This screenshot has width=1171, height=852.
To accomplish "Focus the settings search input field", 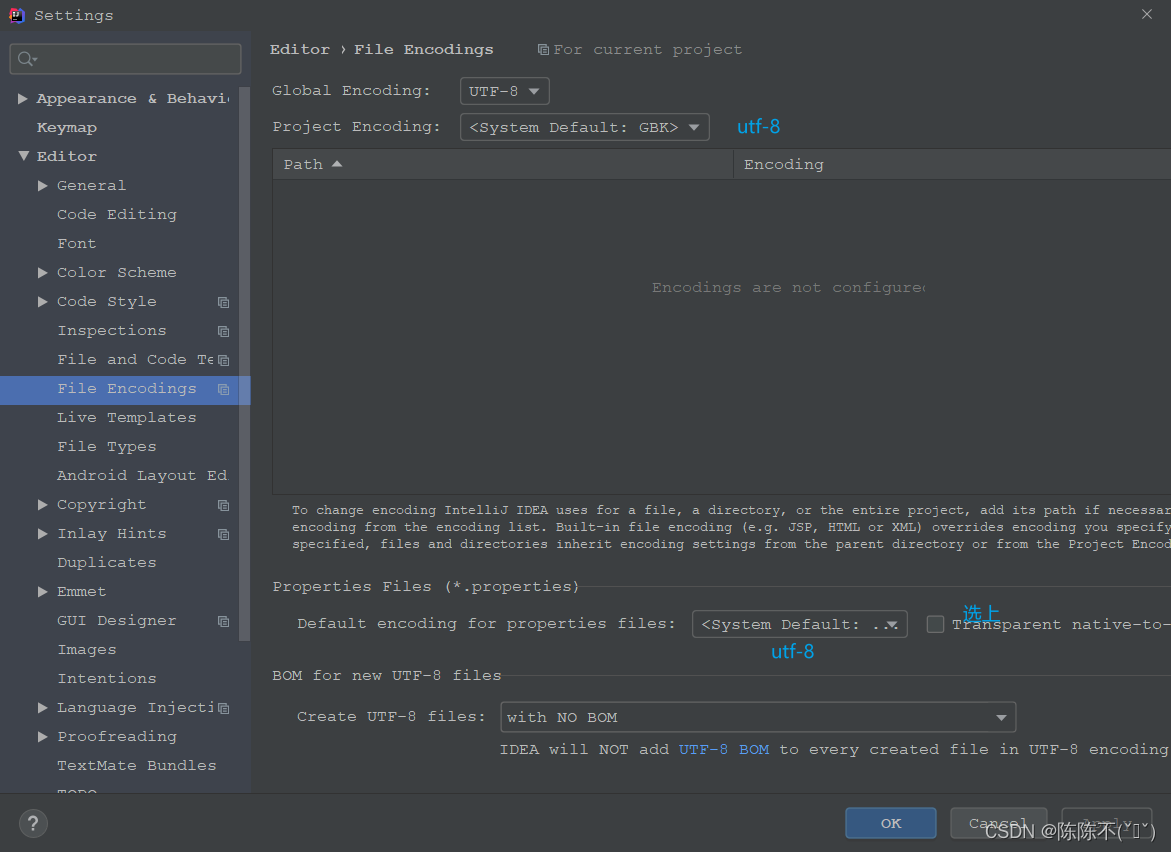I will tap(125, 59).
